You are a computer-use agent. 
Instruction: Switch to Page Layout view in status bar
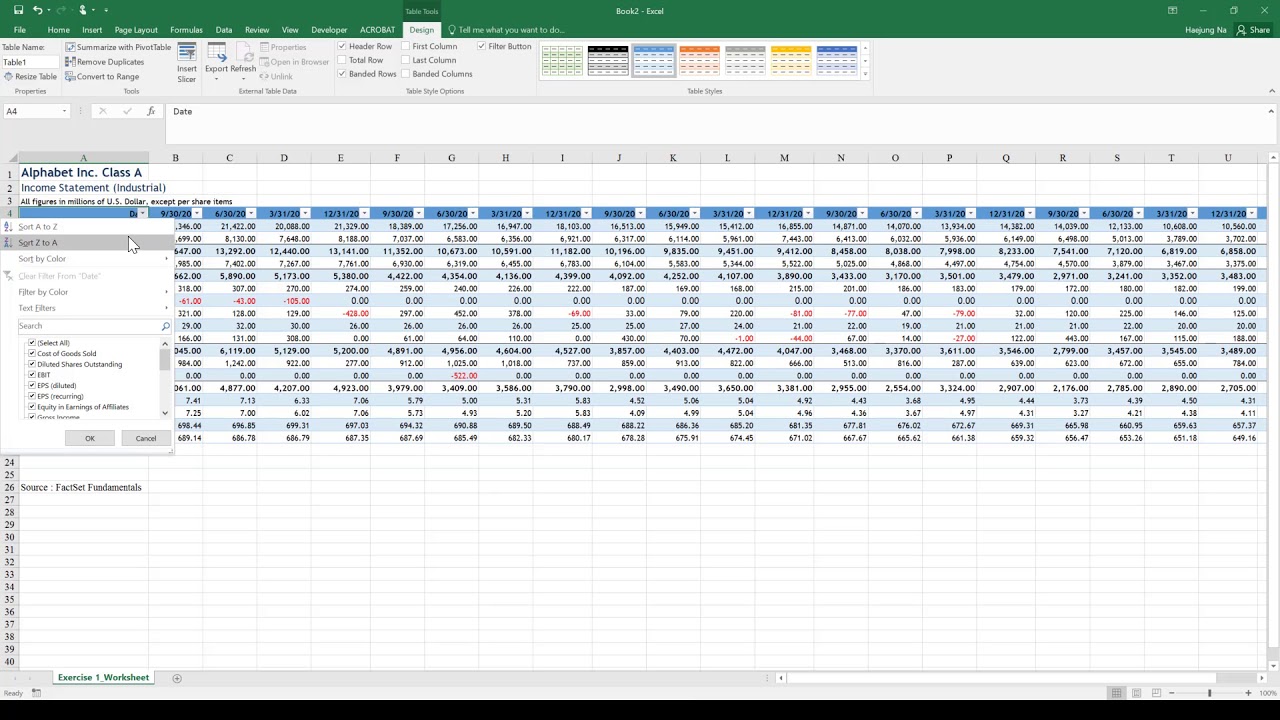[x=1136, y=693]
